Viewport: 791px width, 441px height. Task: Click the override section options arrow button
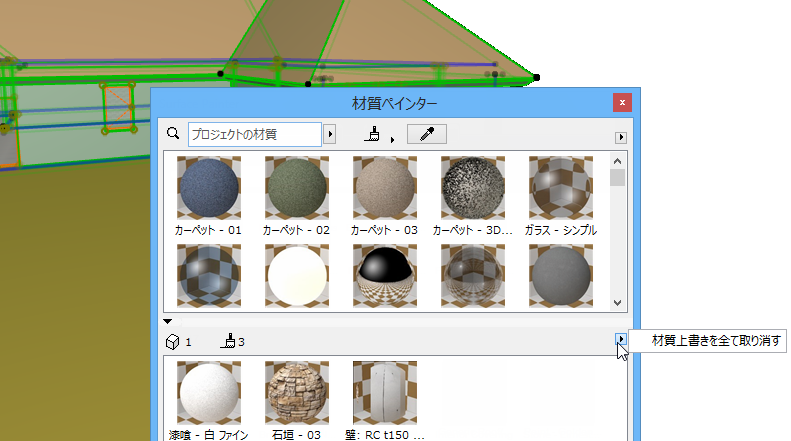(x=620, y=339)
